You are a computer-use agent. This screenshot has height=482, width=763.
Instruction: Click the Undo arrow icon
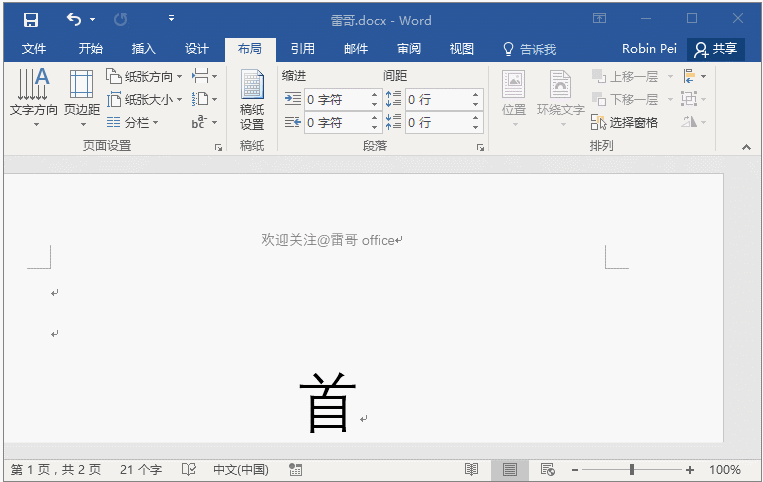(x=74, y=20)
